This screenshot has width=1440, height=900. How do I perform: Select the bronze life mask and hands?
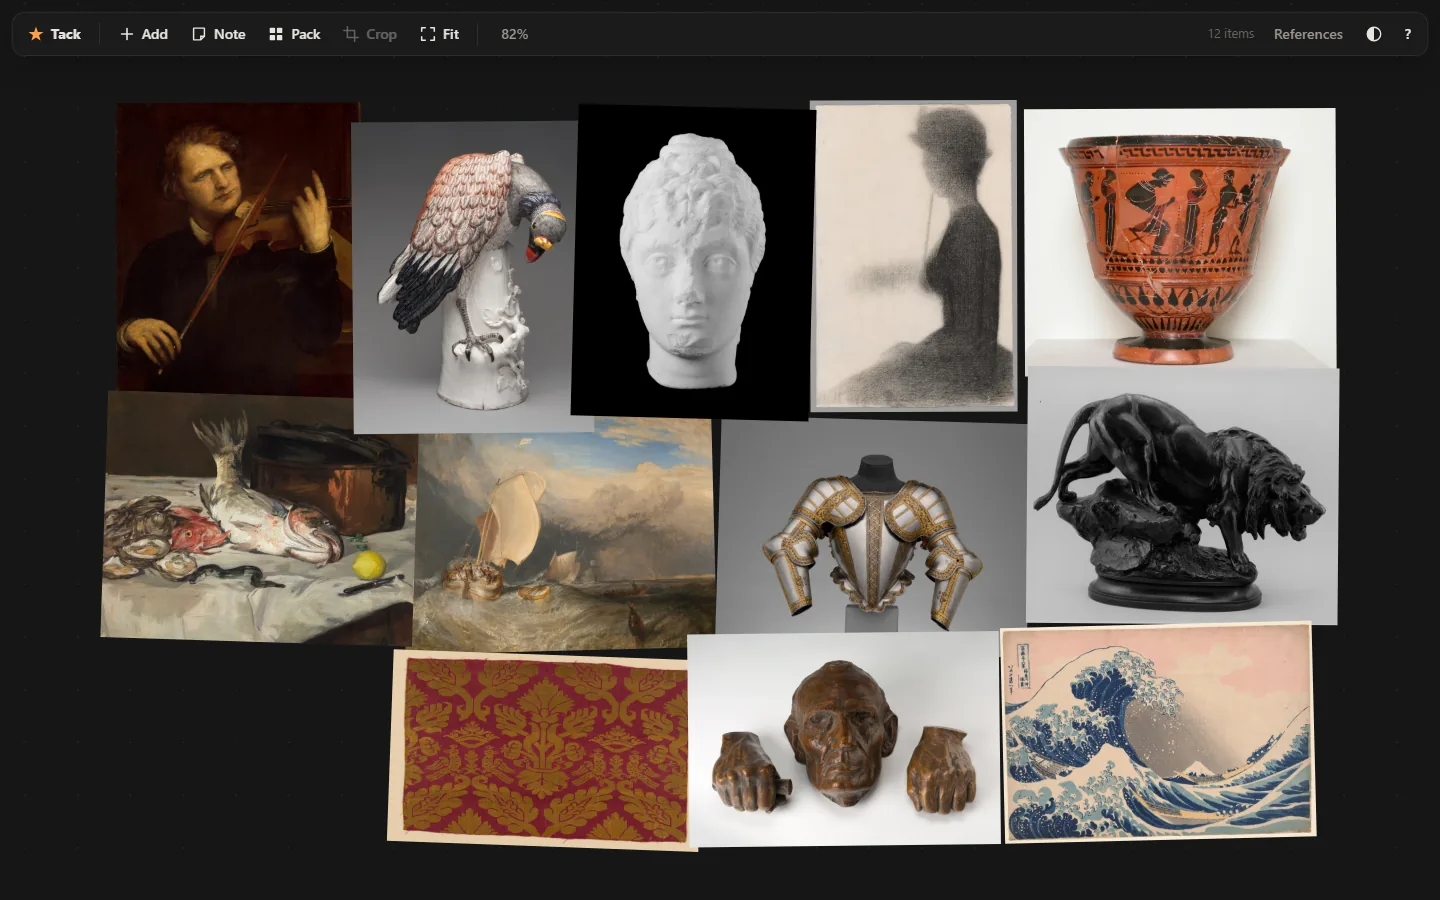pyautogui.click(x=844, y=738)
